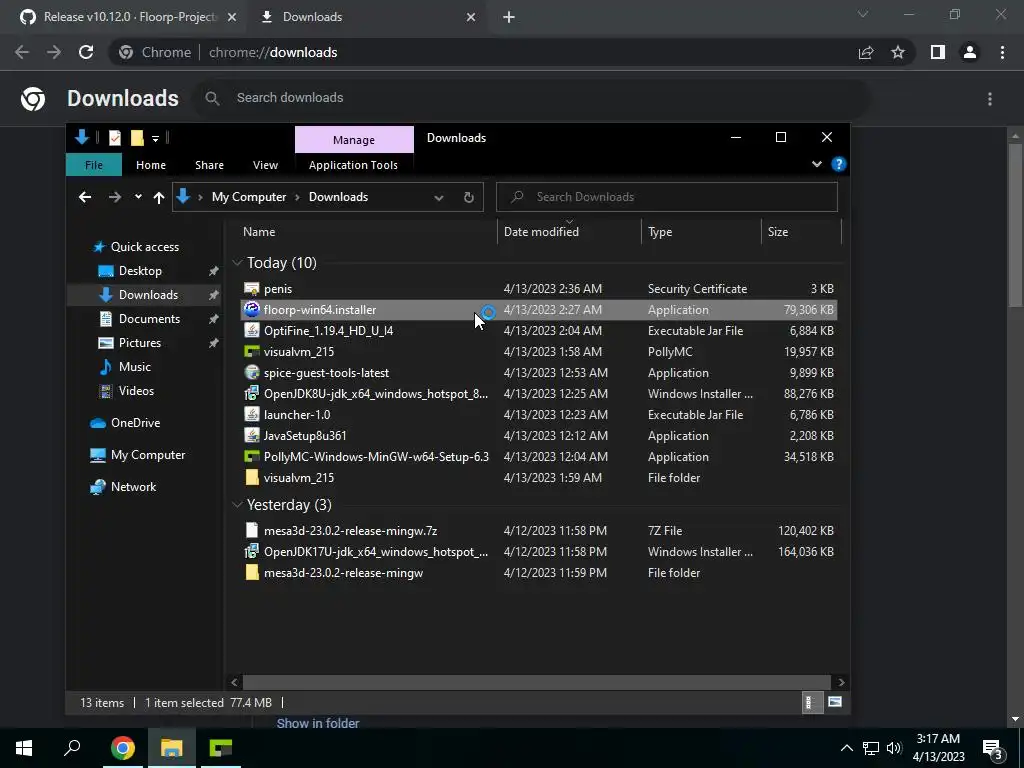Open the Application Tools ribbon tab
The width and height of the screenshot is (1024, 768).
[353, 165]
